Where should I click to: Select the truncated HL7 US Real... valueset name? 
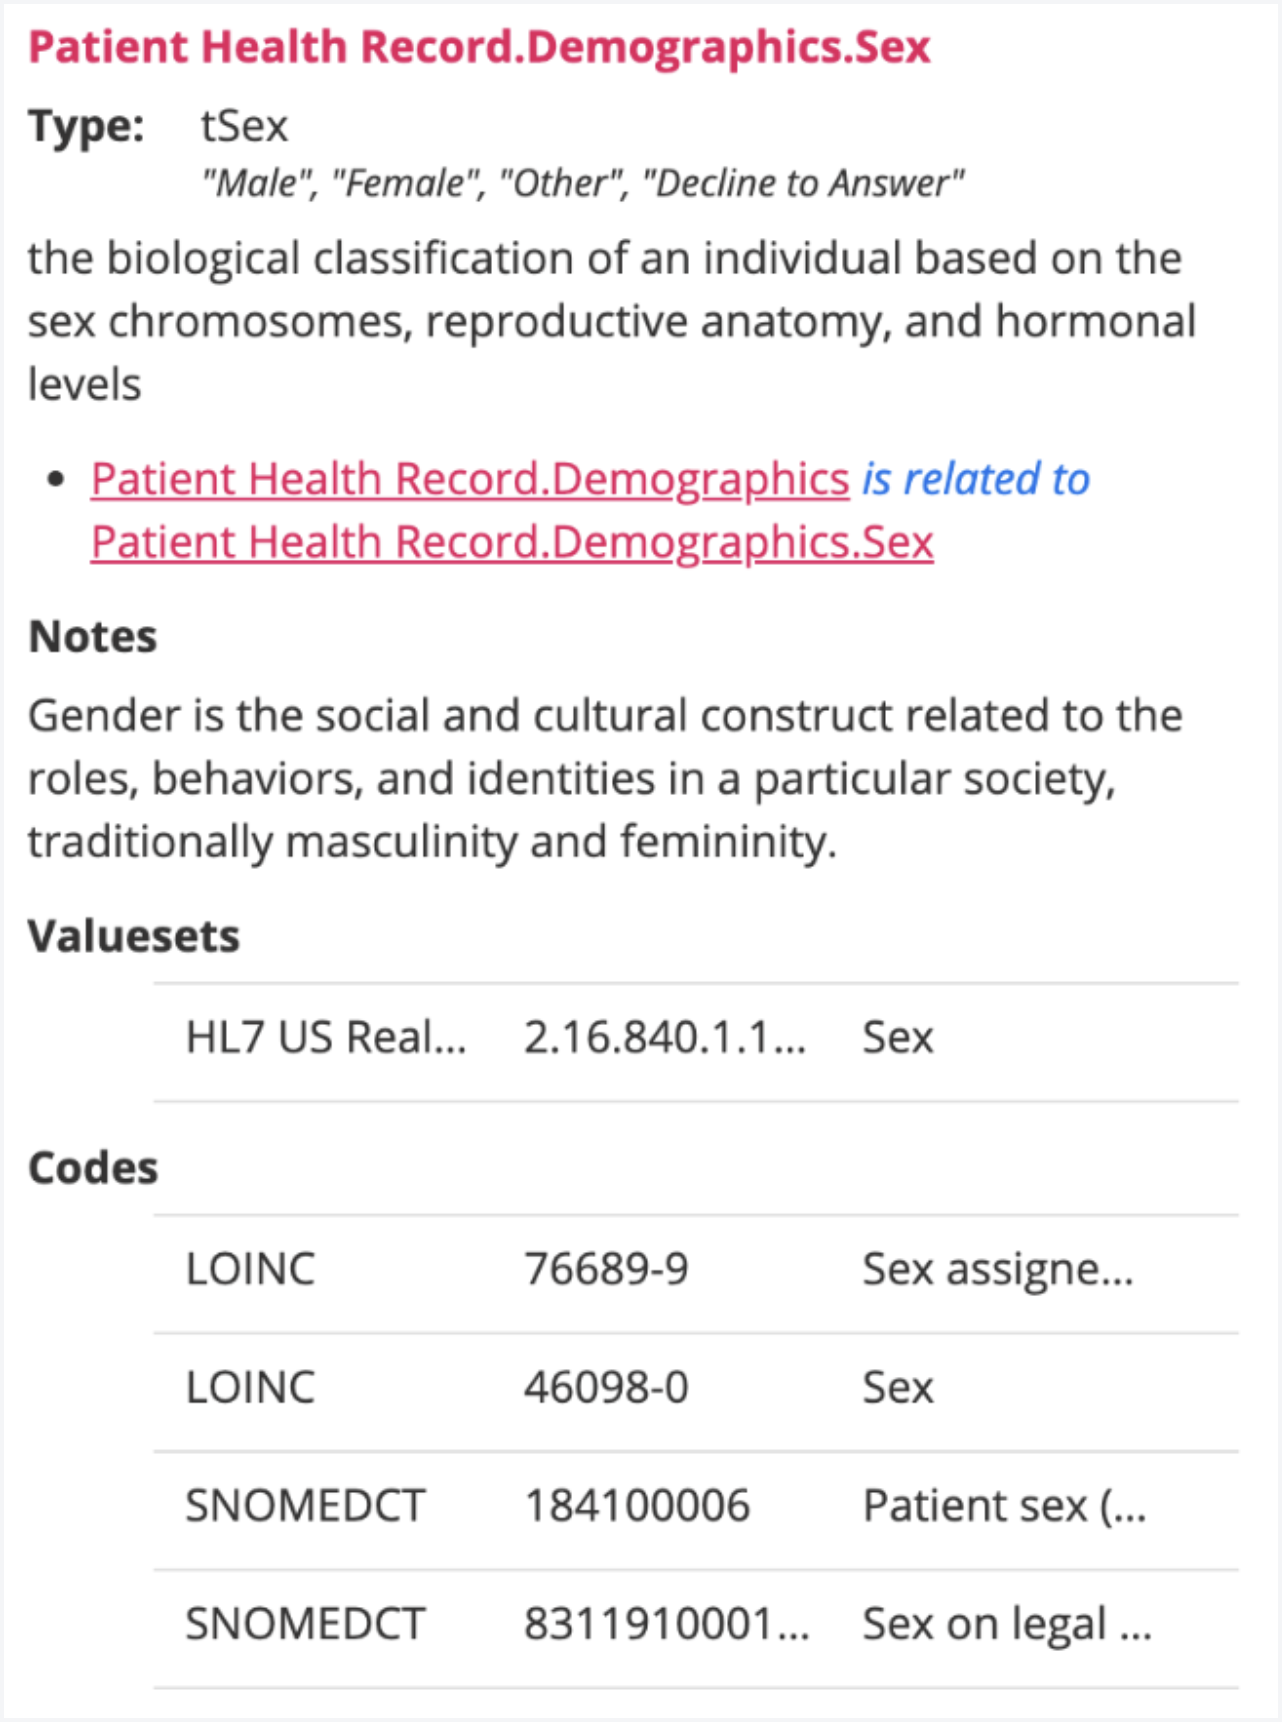(326, 1037)
